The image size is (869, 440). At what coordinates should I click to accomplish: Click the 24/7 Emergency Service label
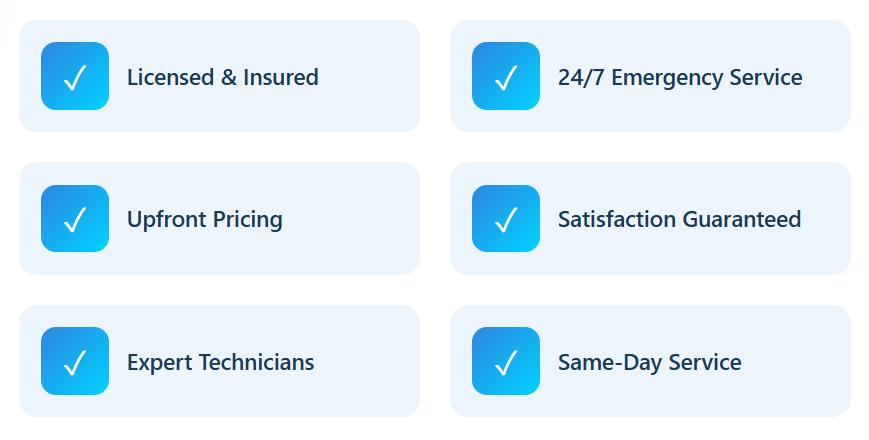point(680,77)
